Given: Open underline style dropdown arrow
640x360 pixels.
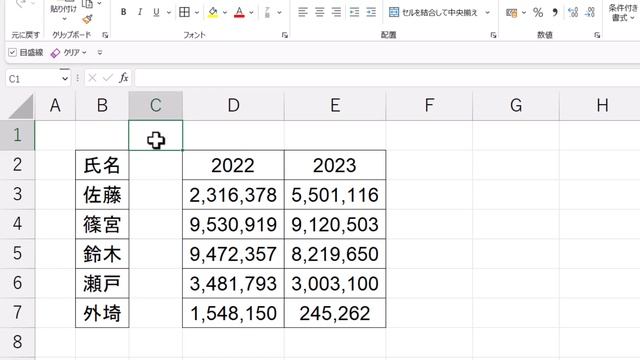Looking at the screenshot, I should (169, 13).
